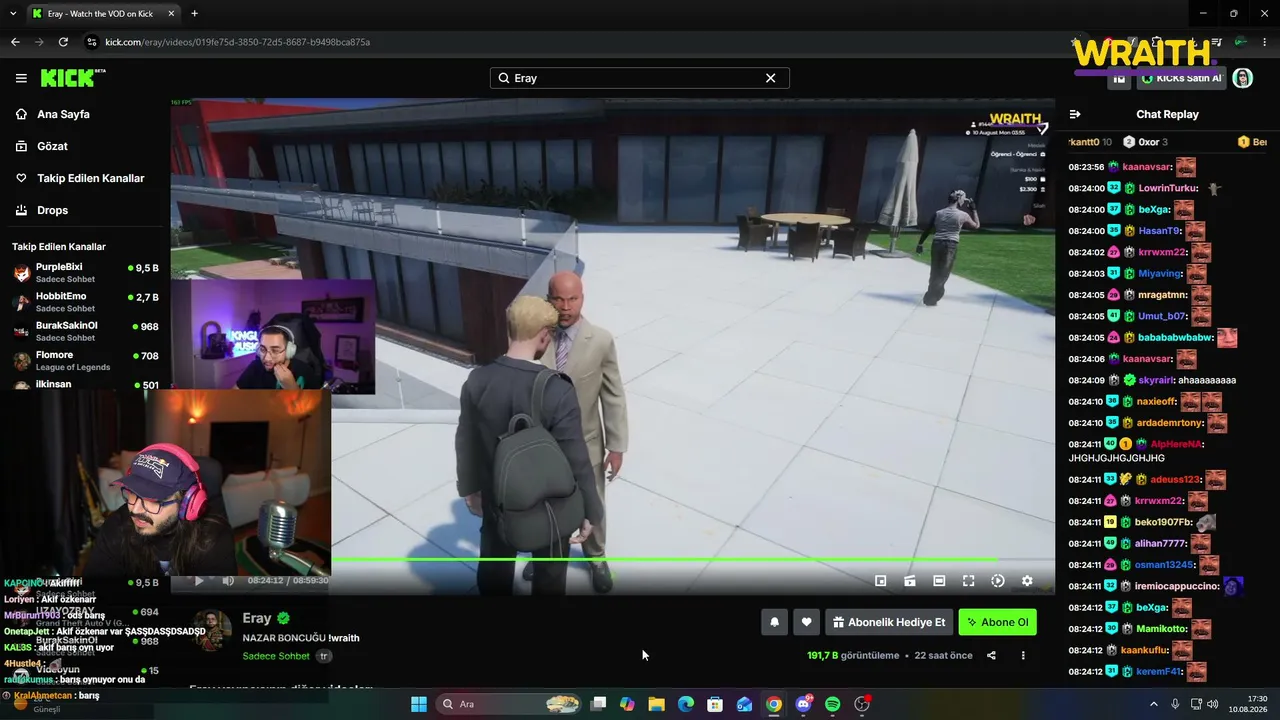This screenshot has width=1280, height=720.
Task: Show hidden system tray icons
Action: [1154, 704]
